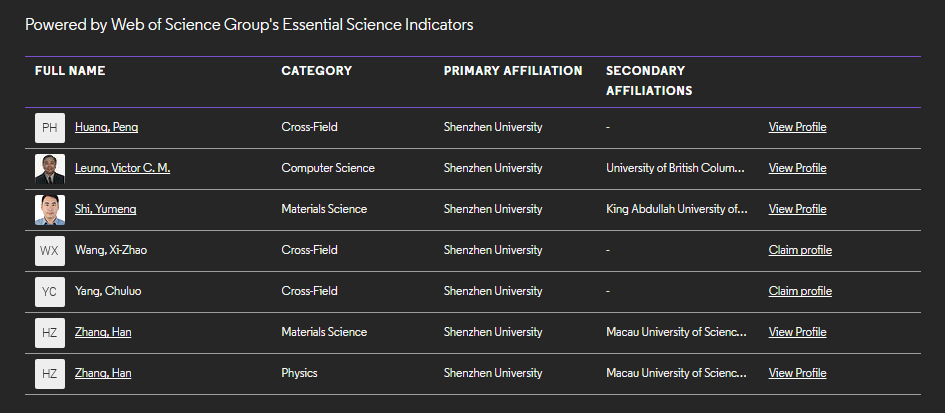Image resolution: width=945 pixels, height=413 pixels.
Task: View Profile for Huang, Peng
Action: pyautogui.click(x=797, y=127)
